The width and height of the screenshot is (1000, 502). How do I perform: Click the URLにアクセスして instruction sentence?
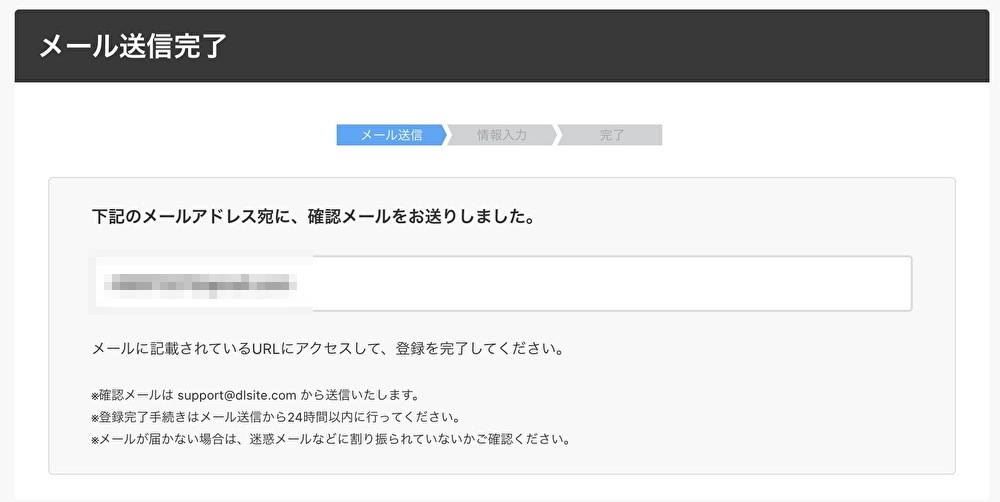pos(328,350)
